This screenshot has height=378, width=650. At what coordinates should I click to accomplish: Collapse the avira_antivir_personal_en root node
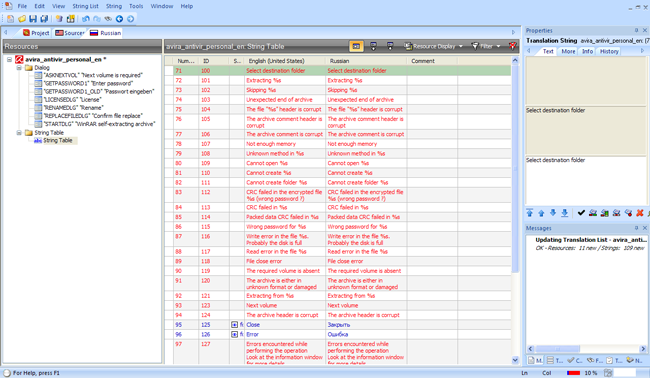click(9, 60)
